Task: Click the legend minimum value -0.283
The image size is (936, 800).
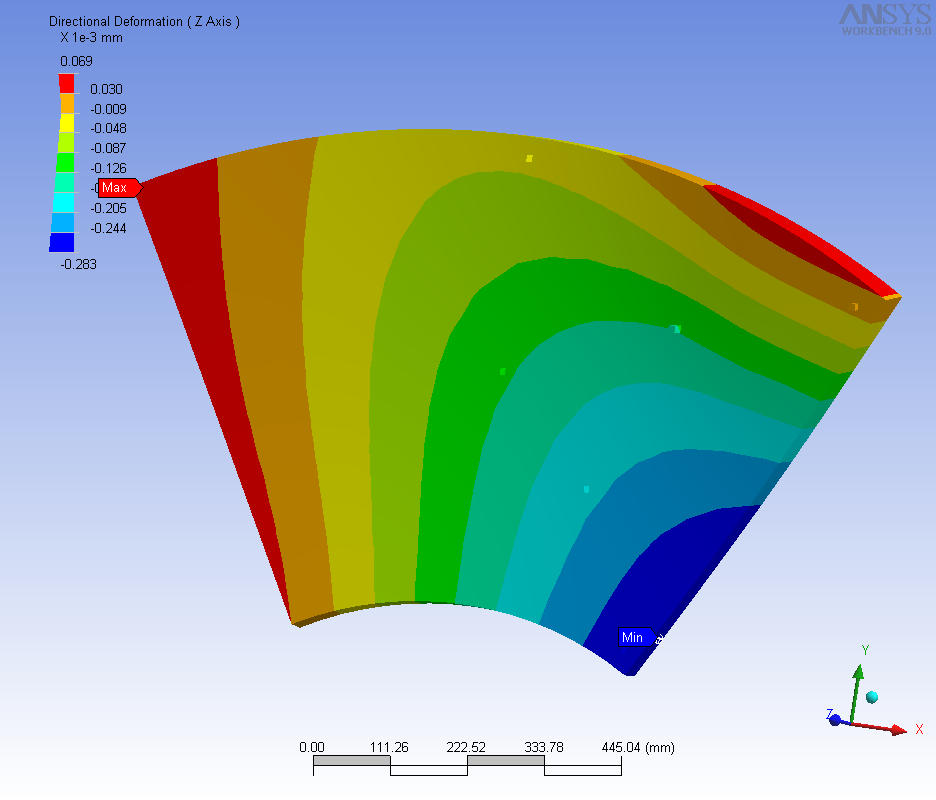Action: (x=78, y=264)
